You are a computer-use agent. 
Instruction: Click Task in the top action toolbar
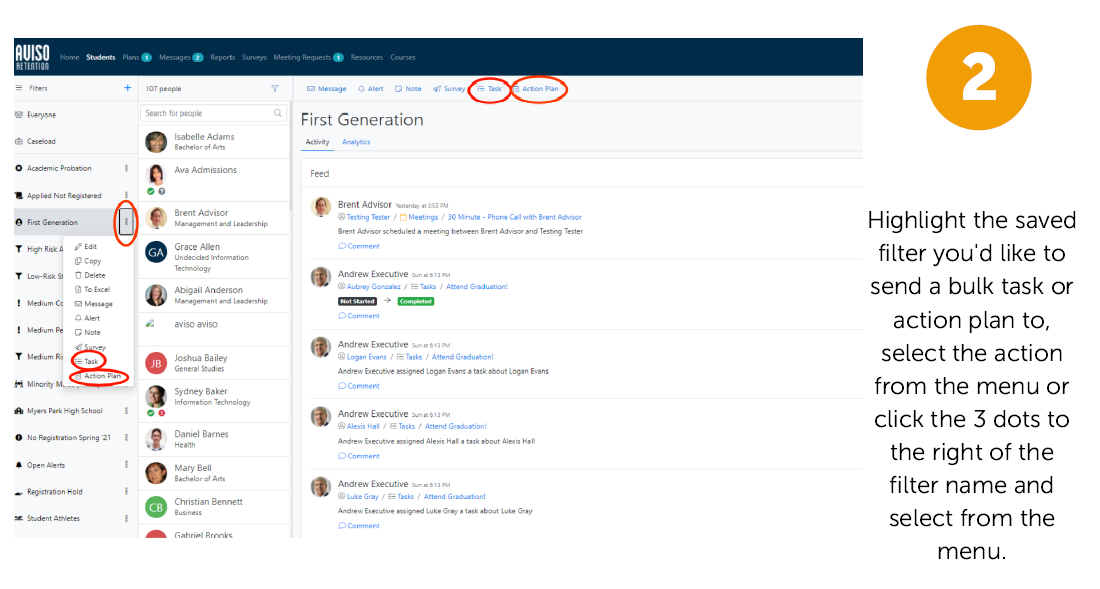[490, 89]
